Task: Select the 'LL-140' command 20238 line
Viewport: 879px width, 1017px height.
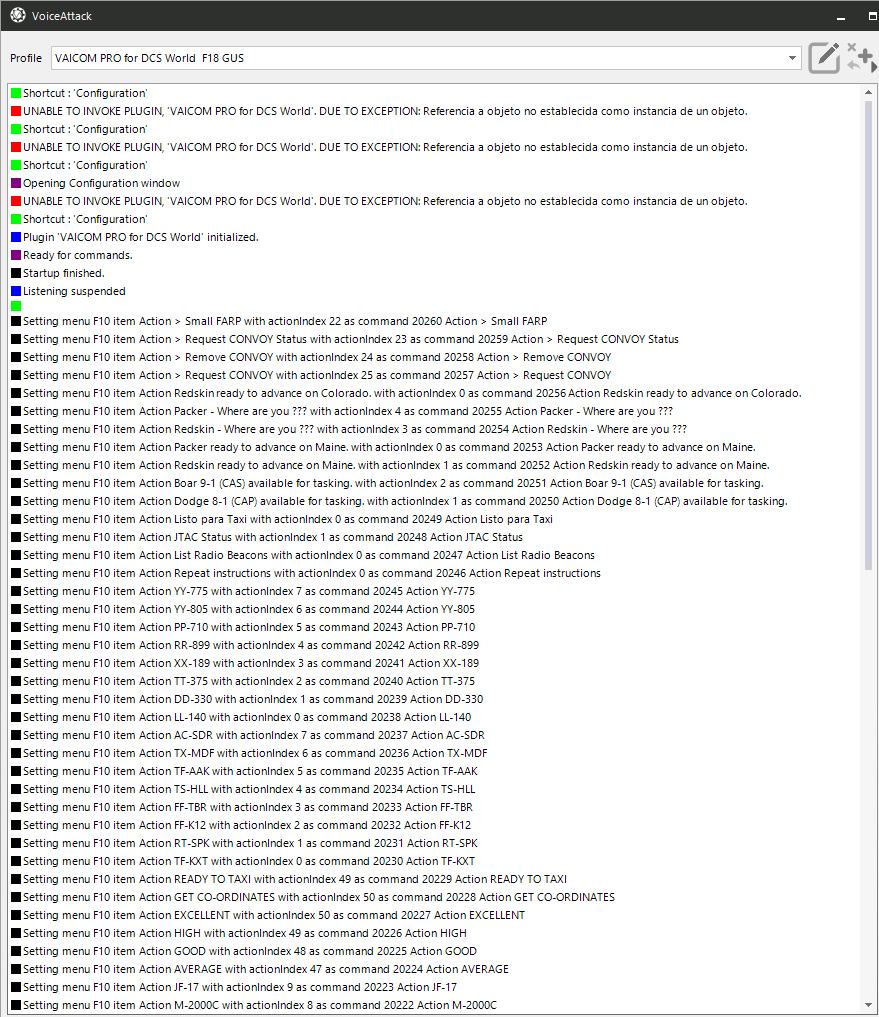Action: 241,717
